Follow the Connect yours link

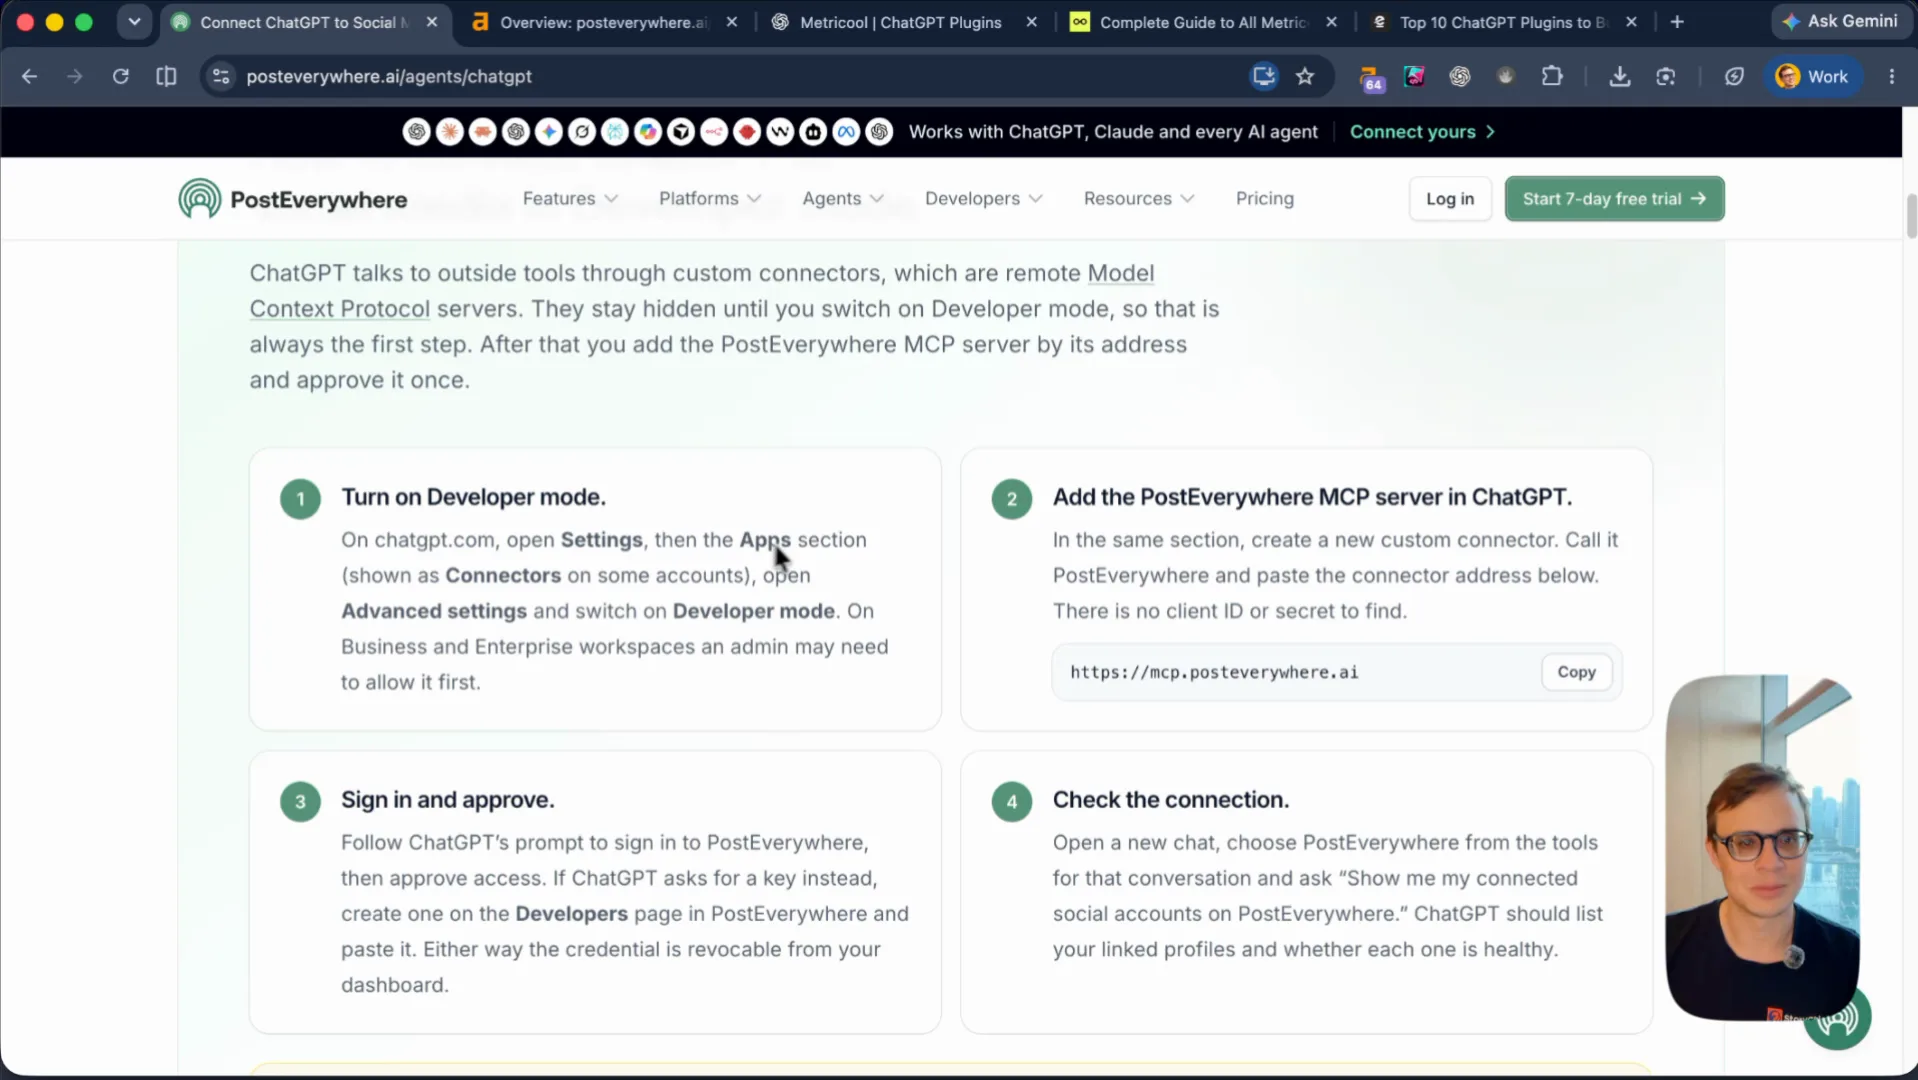coord(1422,132)
